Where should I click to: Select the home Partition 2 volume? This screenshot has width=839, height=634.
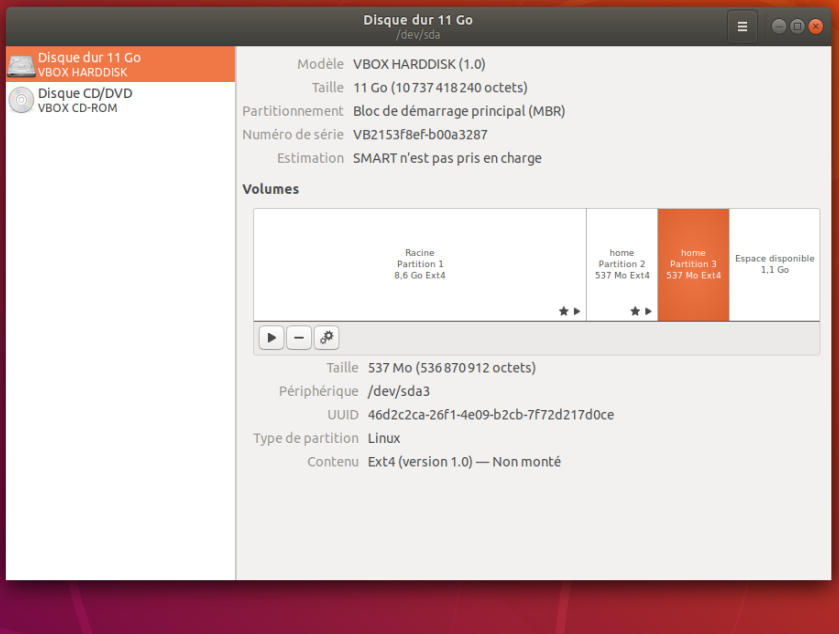[x=621, y=264]
